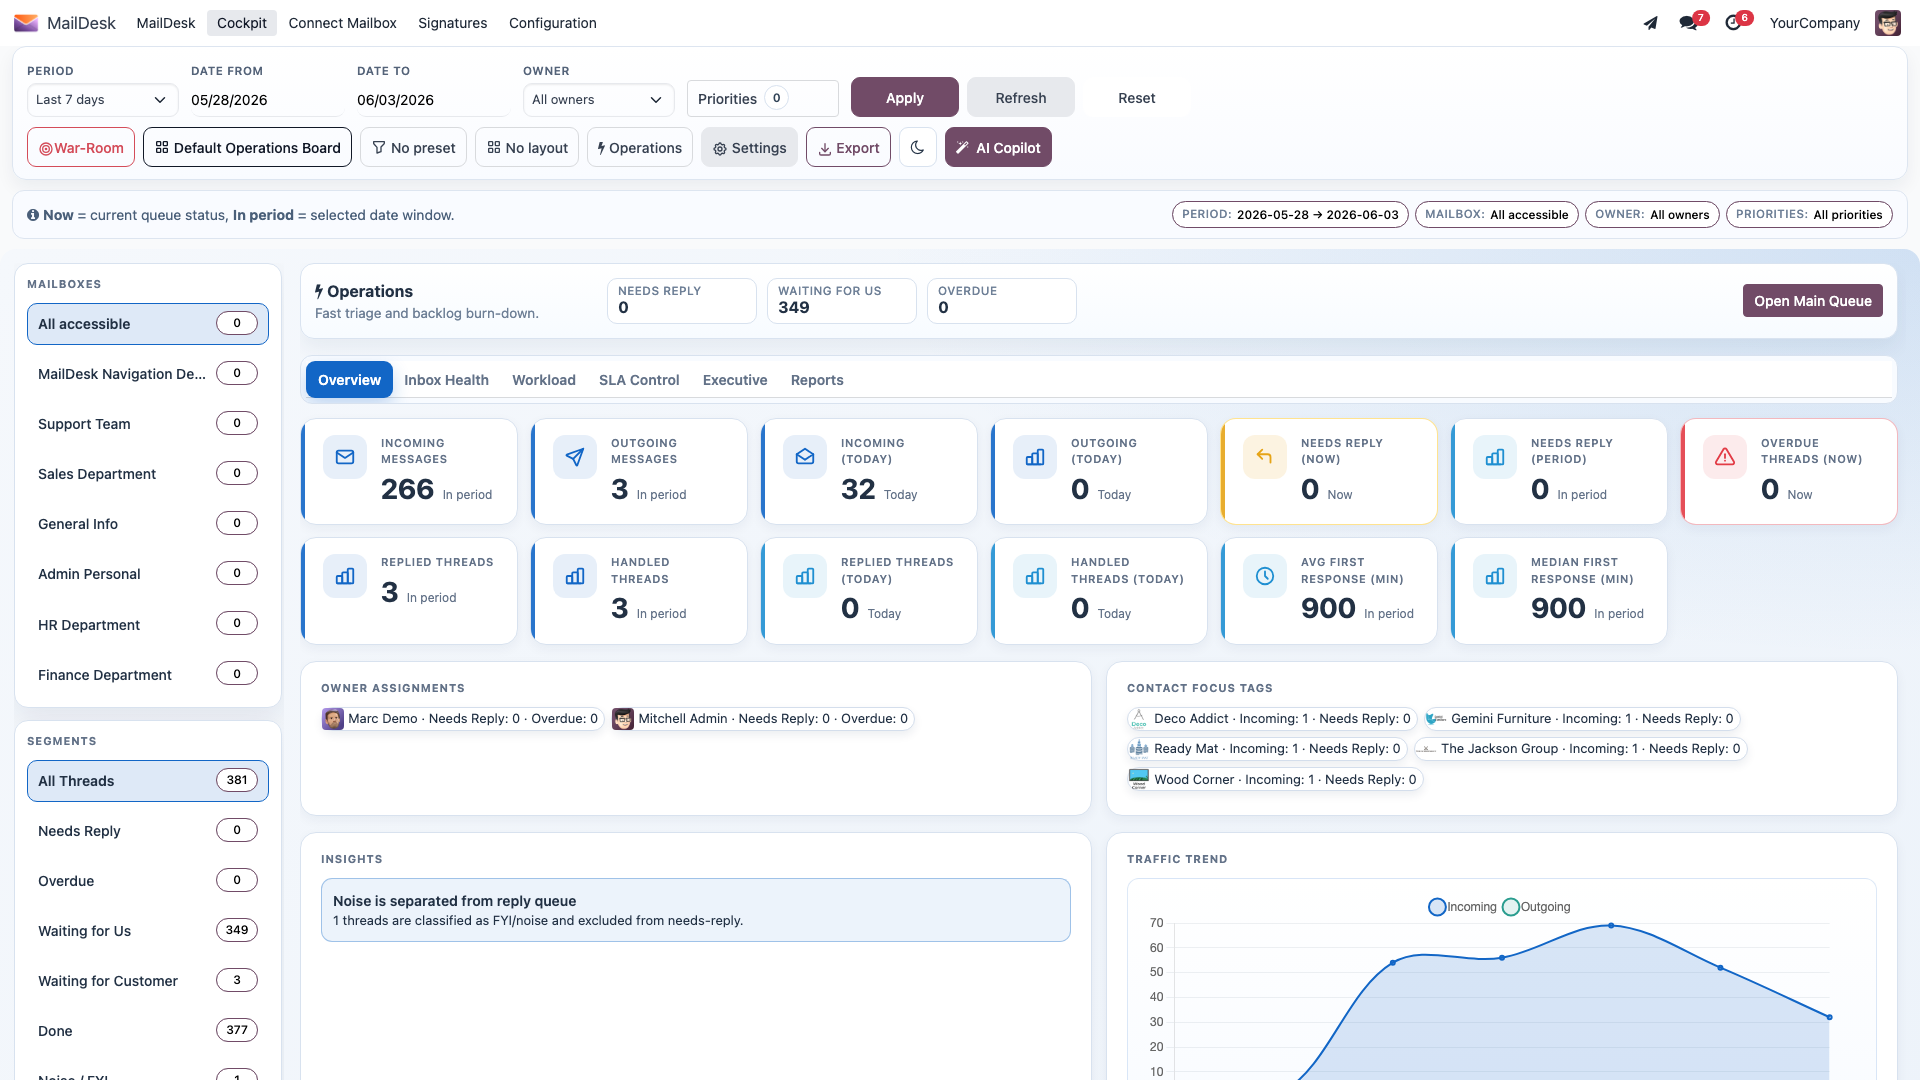Image resolution: width=1920 pixels, height=1080 pixels.
Task: Click the Gemini Furniture logo tag icon
Action: pyautogui.click(x=1436, y=719)
